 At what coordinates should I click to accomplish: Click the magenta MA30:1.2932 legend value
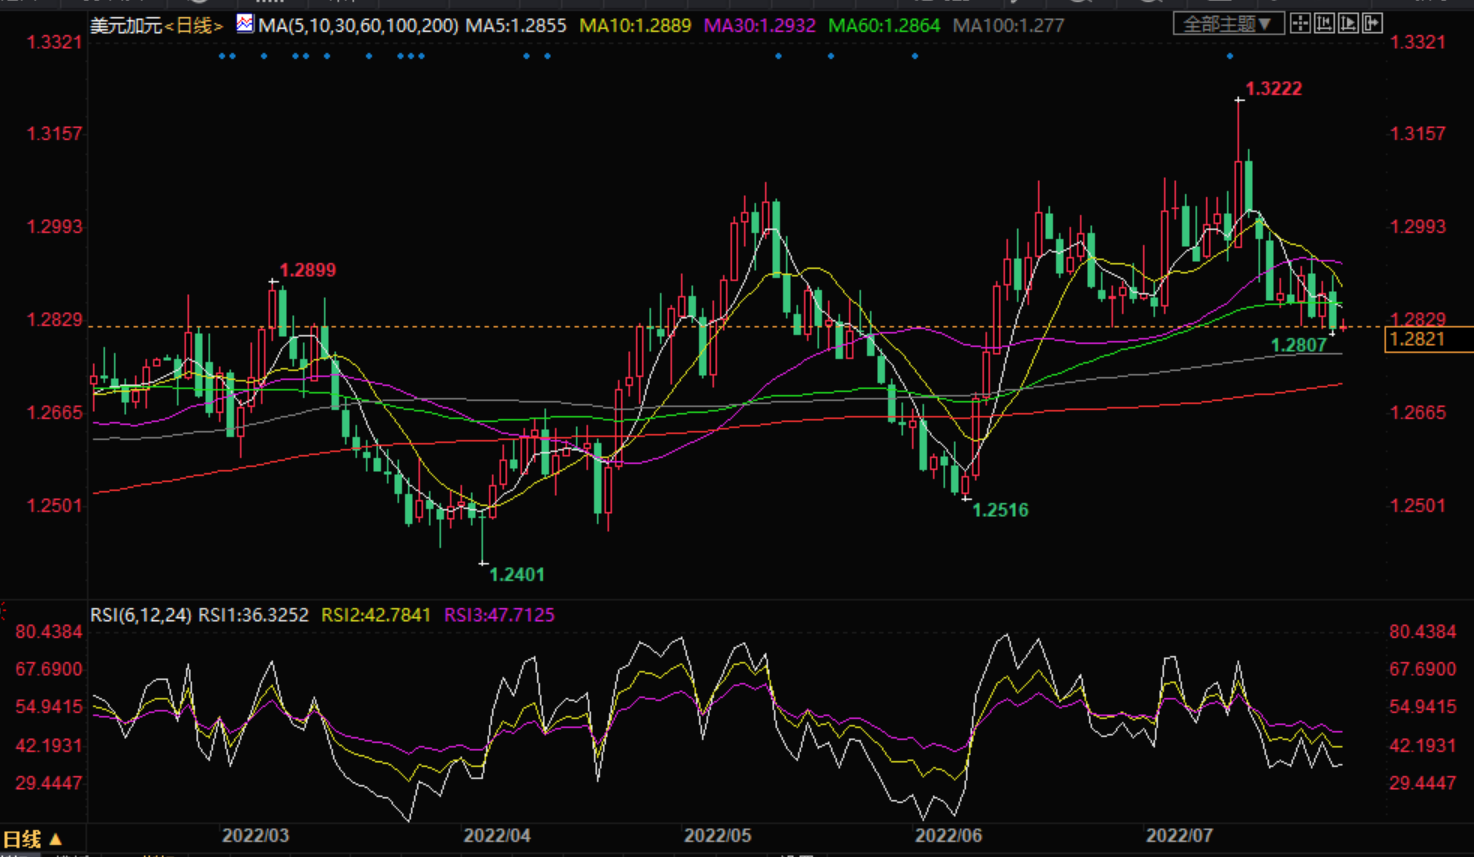coord(759,26)
